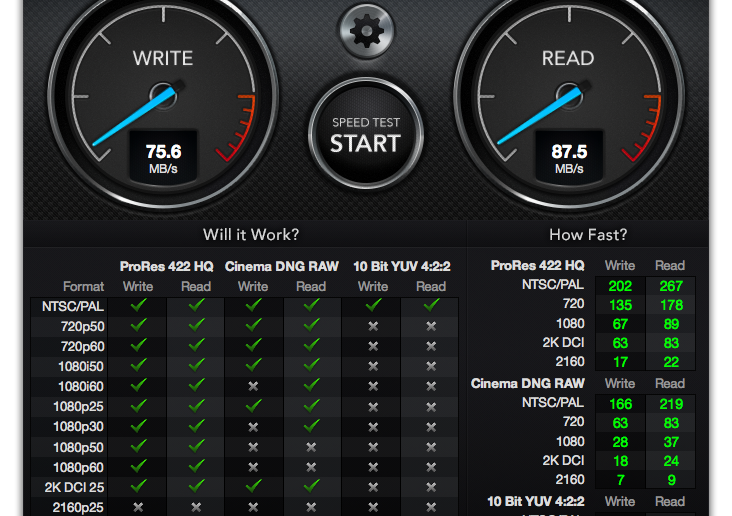Click the 89 value in the ProRes 1080 row
The image size is (732, 516).
click(671, 324)
